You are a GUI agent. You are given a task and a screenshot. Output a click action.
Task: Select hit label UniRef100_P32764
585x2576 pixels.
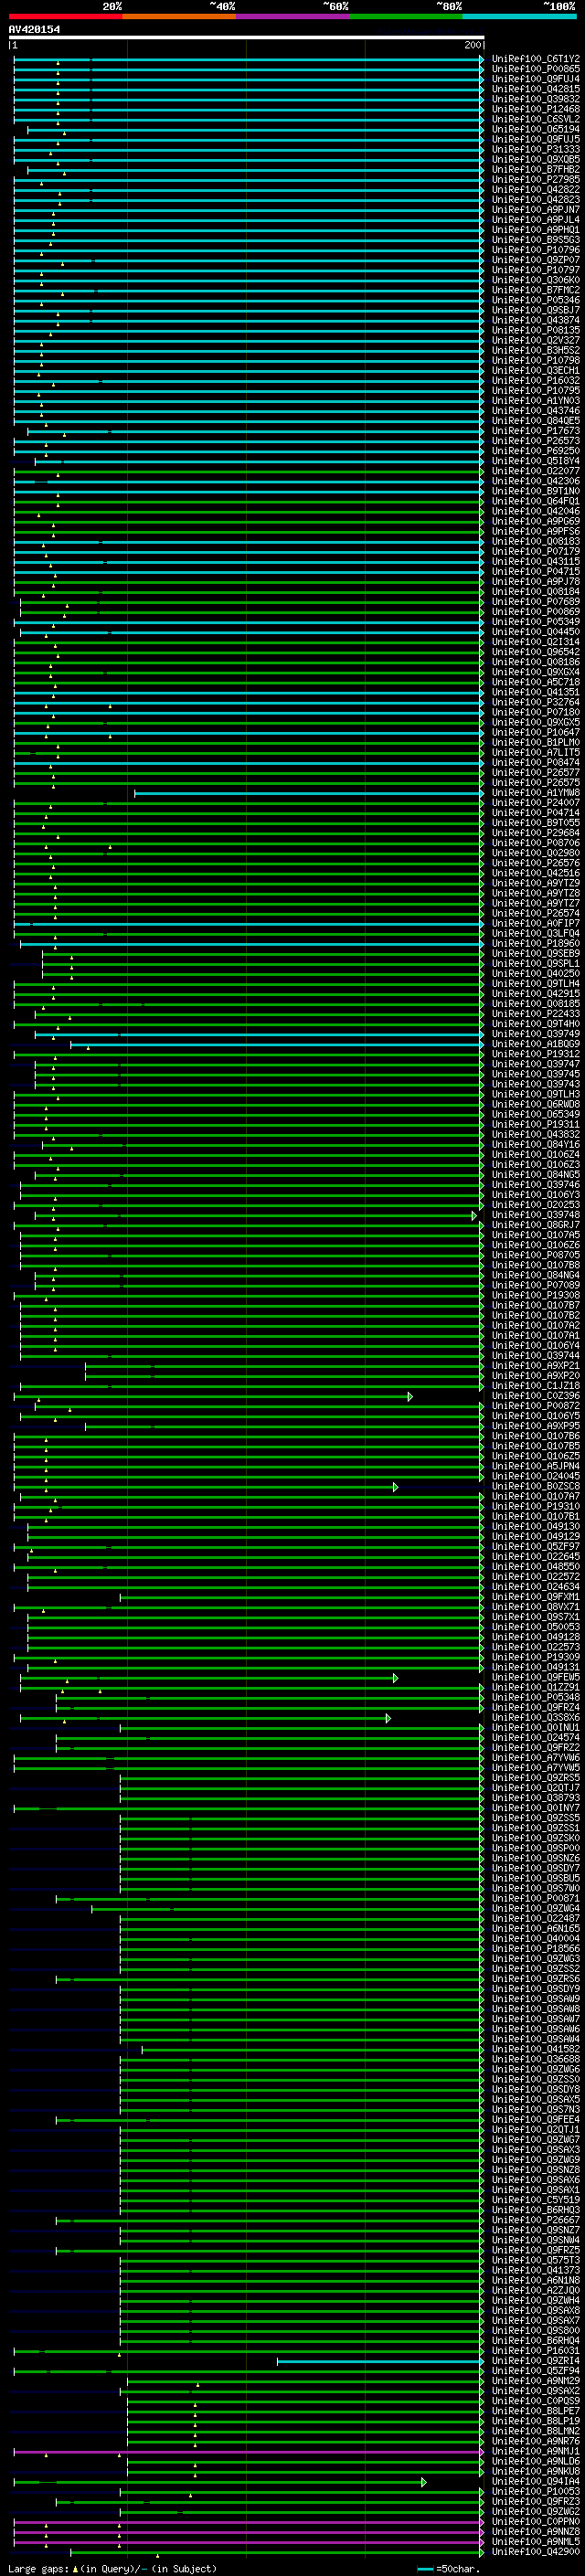[x=536, y=702]
